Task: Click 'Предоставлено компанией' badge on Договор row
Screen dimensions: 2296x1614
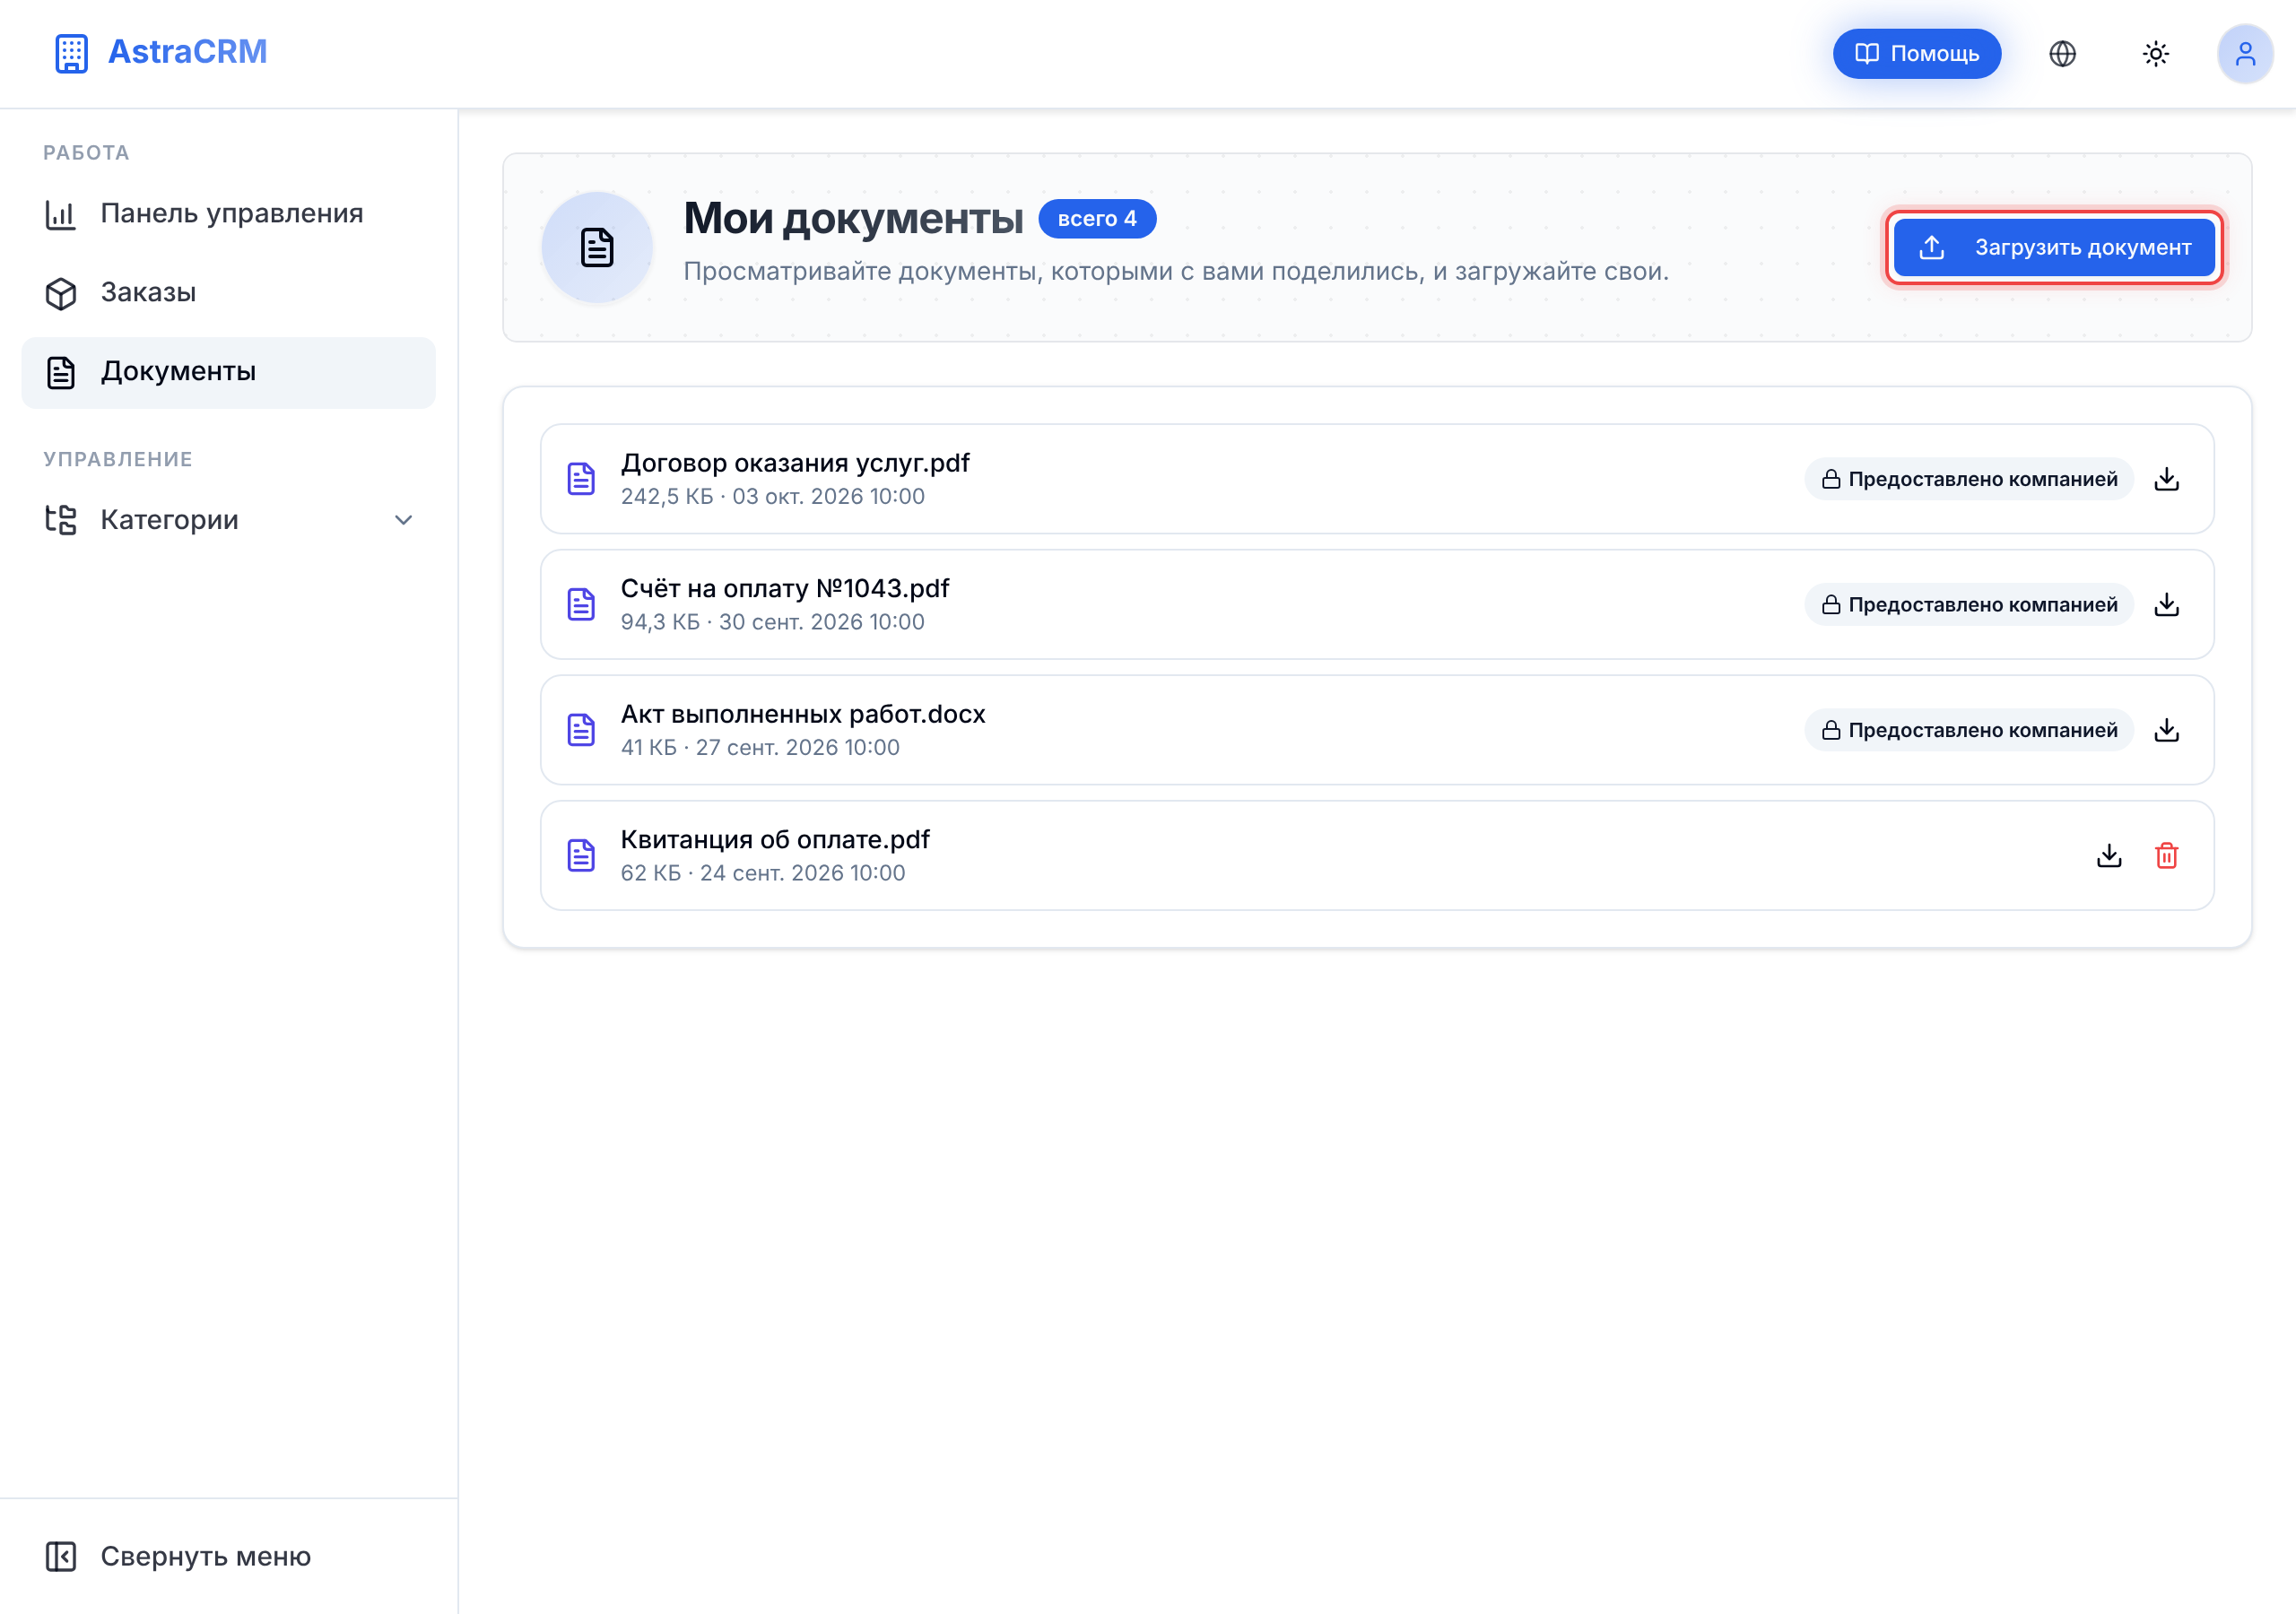Action: [x=1968, y=479]
